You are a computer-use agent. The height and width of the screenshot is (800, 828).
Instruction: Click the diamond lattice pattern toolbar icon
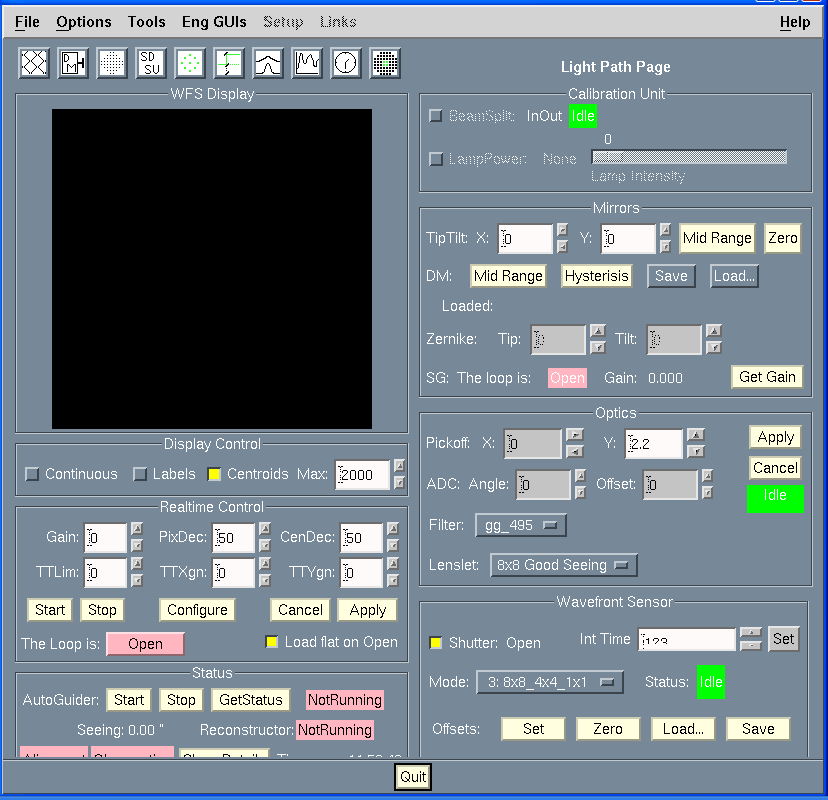click(x=35, y=63)
